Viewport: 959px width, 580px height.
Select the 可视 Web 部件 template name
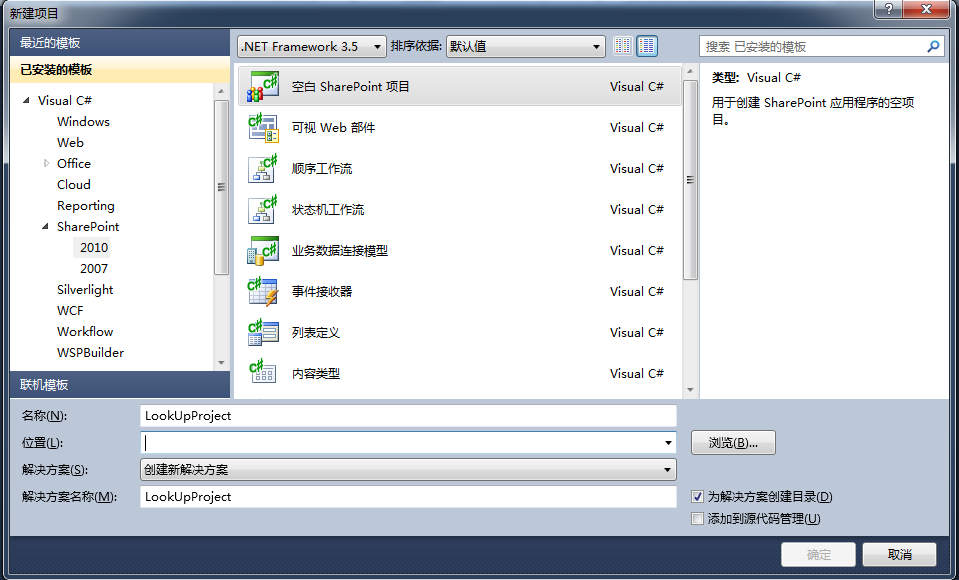333,127
